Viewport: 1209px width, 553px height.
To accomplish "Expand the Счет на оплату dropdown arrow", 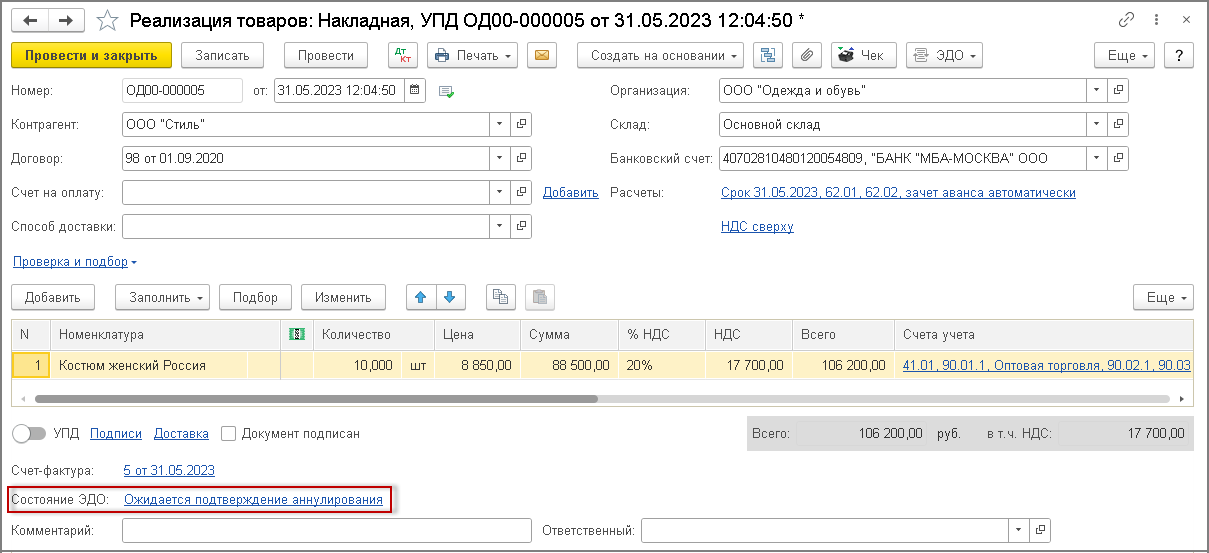I will [500, 193].
